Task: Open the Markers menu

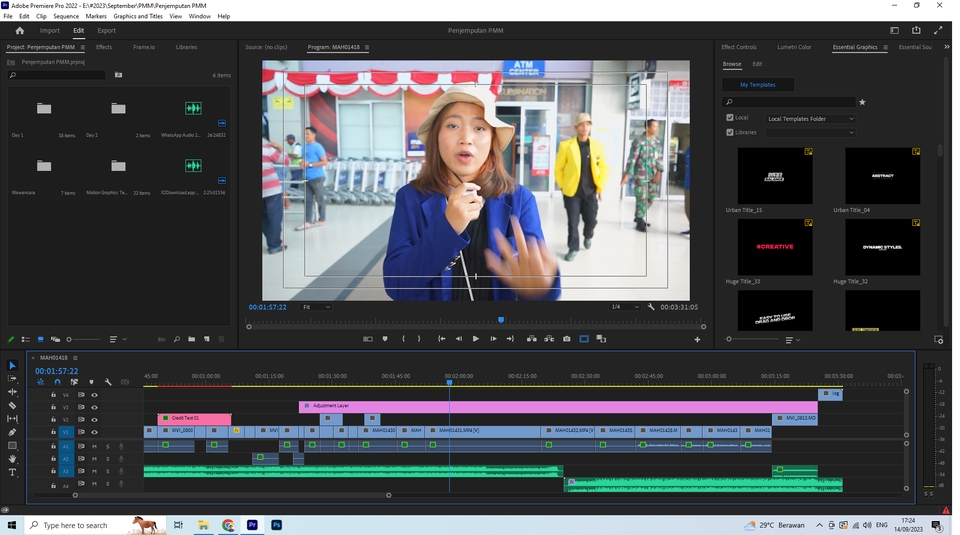Action: (x=96, y=17)
